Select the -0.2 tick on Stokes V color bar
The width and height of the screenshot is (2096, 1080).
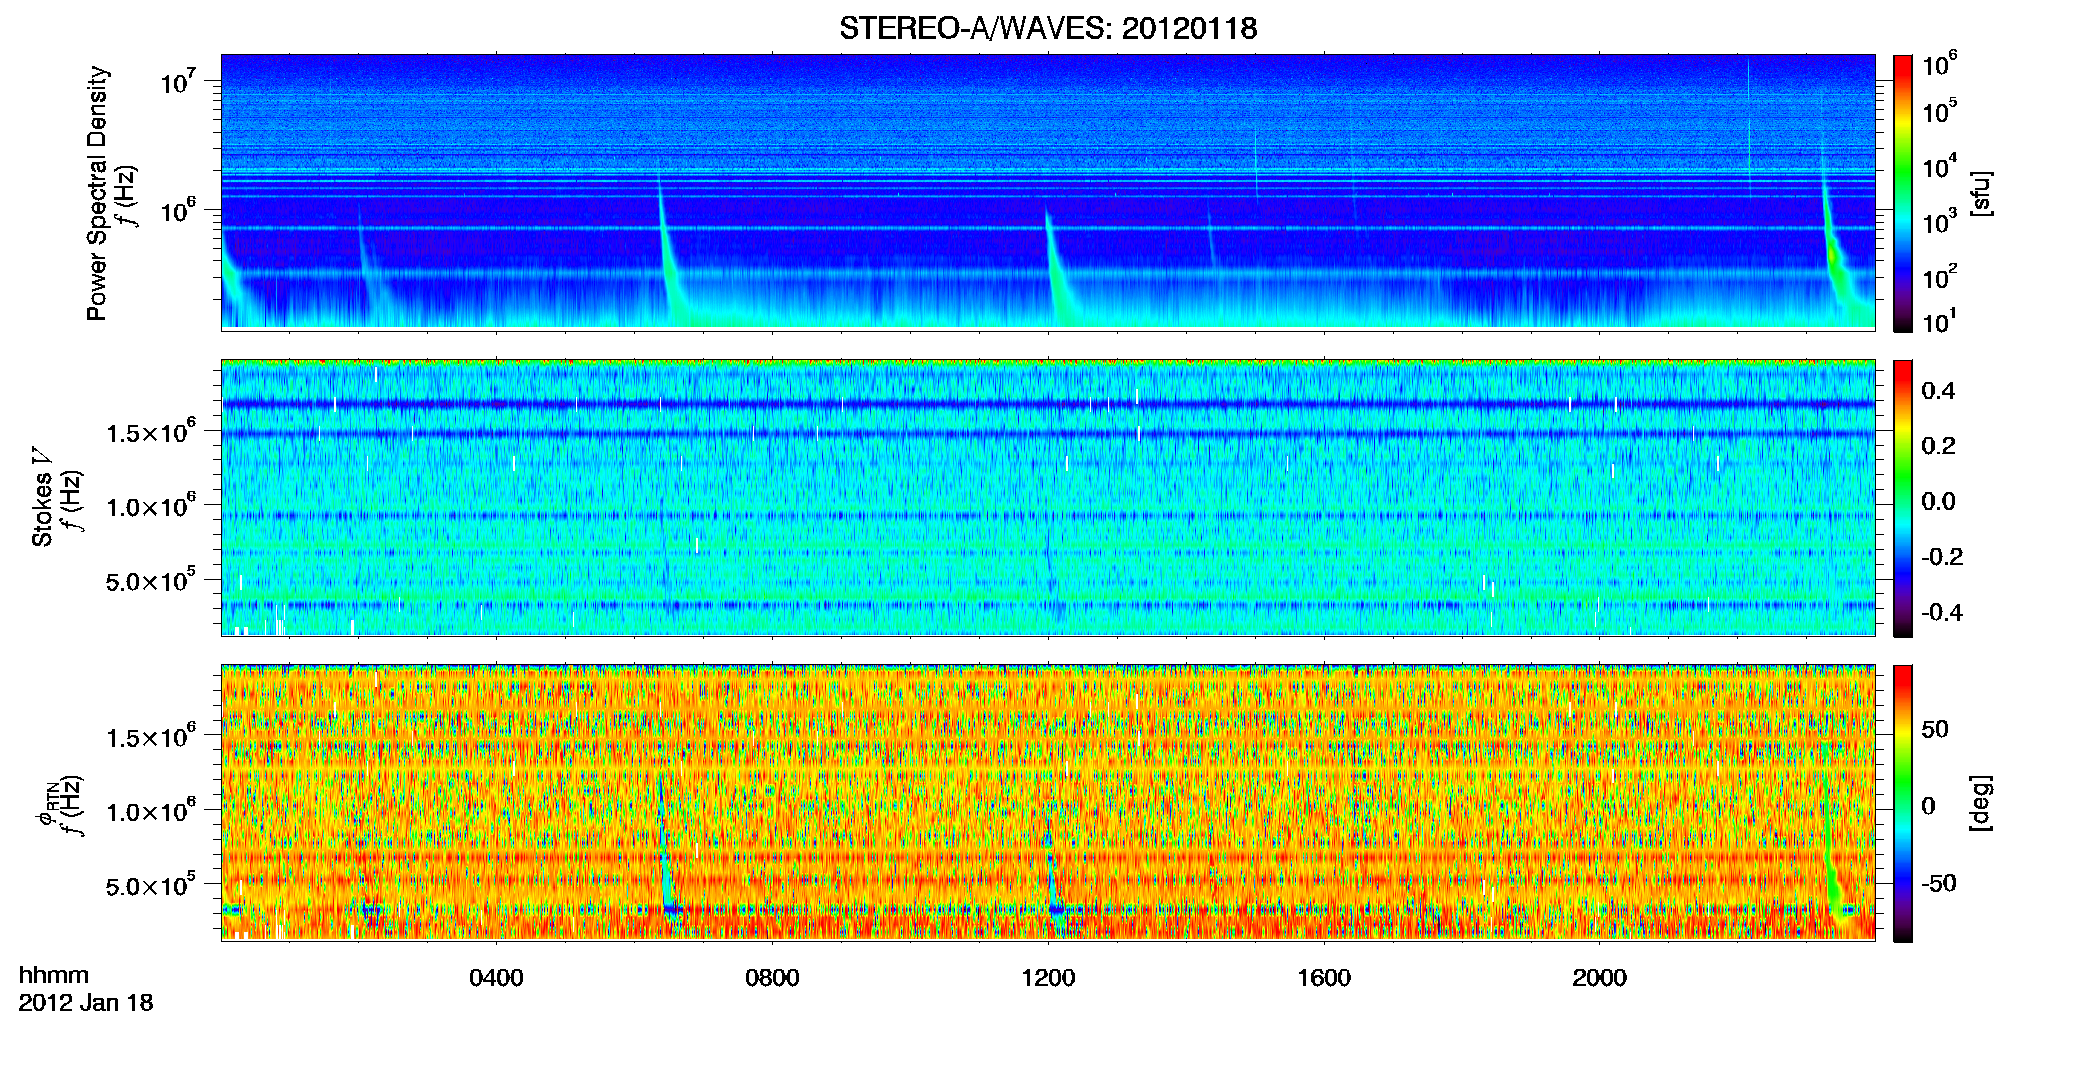[1942, 557]
